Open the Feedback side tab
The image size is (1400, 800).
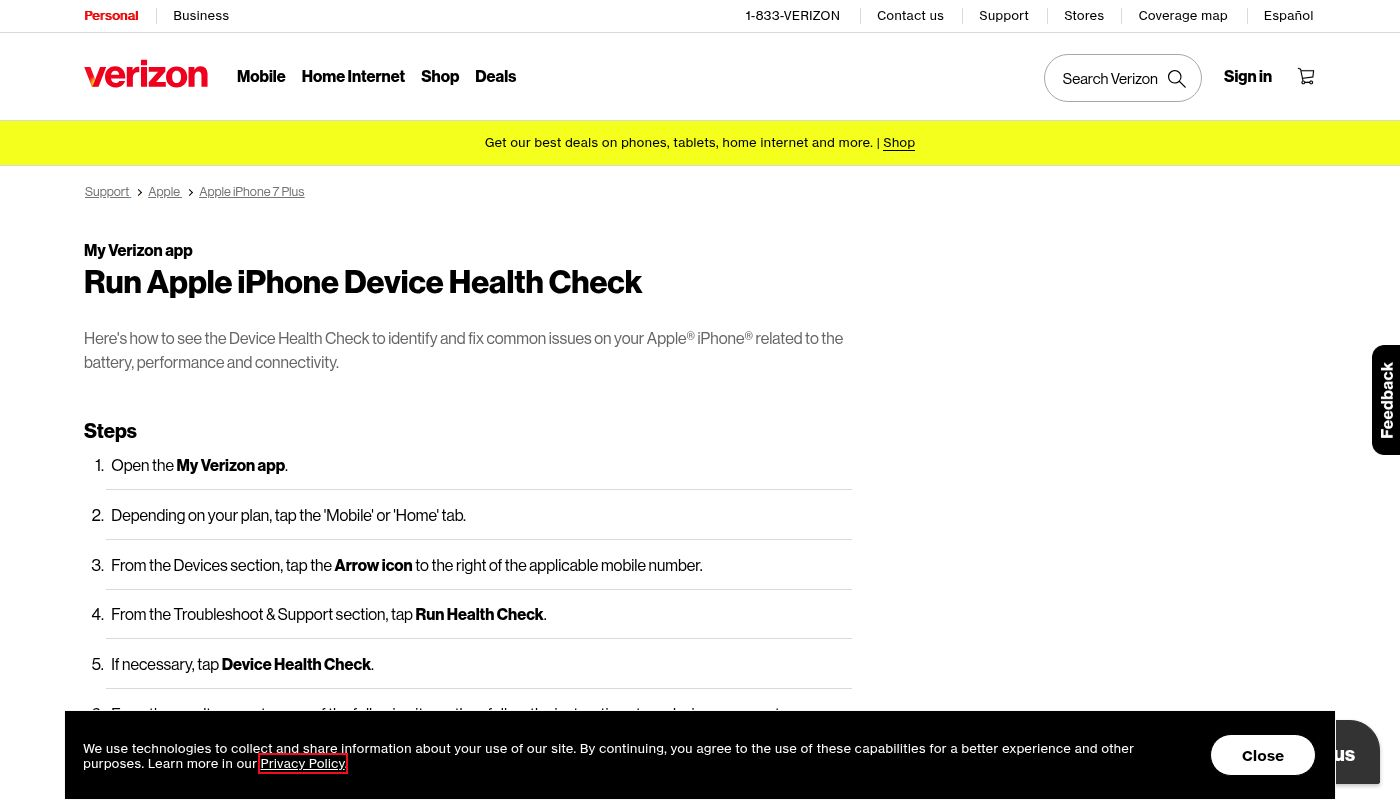[1386, 400]
